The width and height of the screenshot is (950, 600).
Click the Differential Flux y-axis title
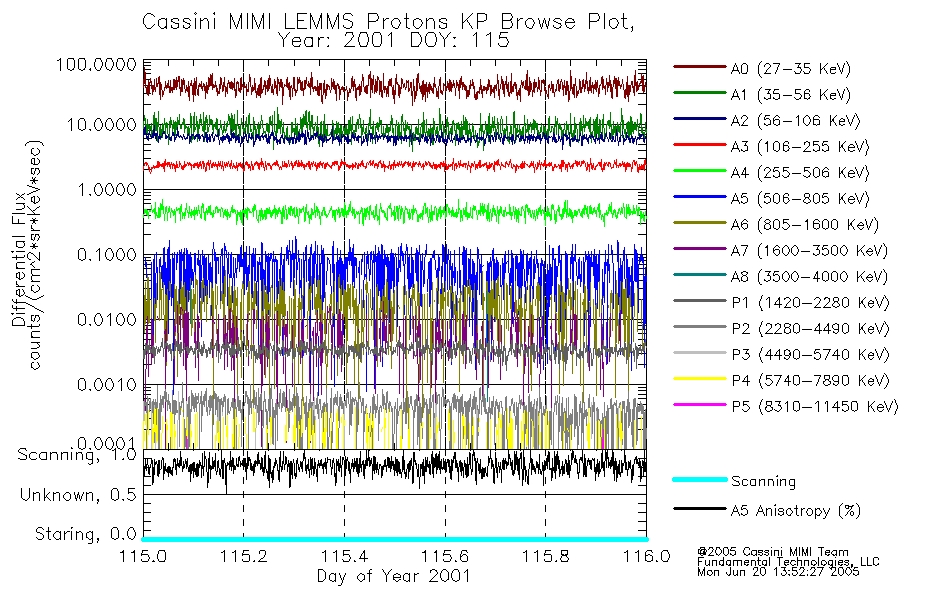coord(19,259)
